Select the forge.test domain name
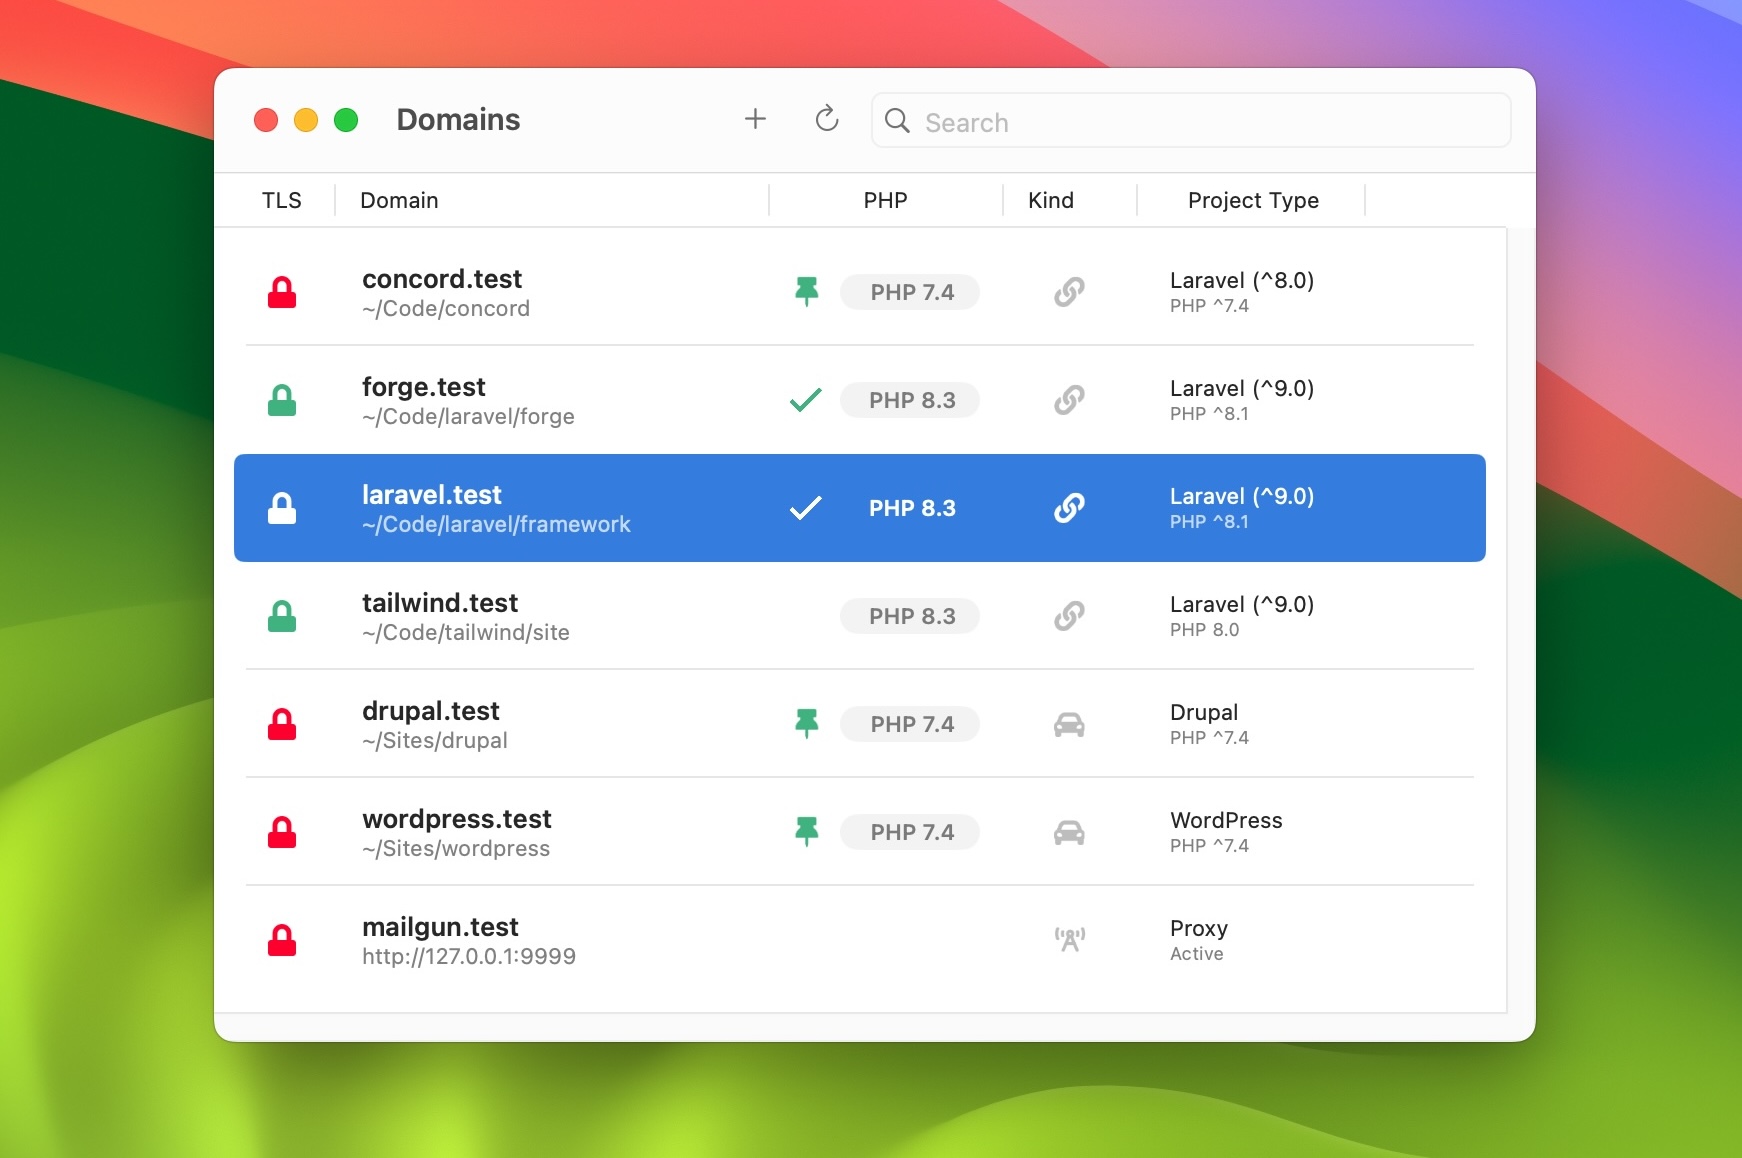 [x=424, y=387]
